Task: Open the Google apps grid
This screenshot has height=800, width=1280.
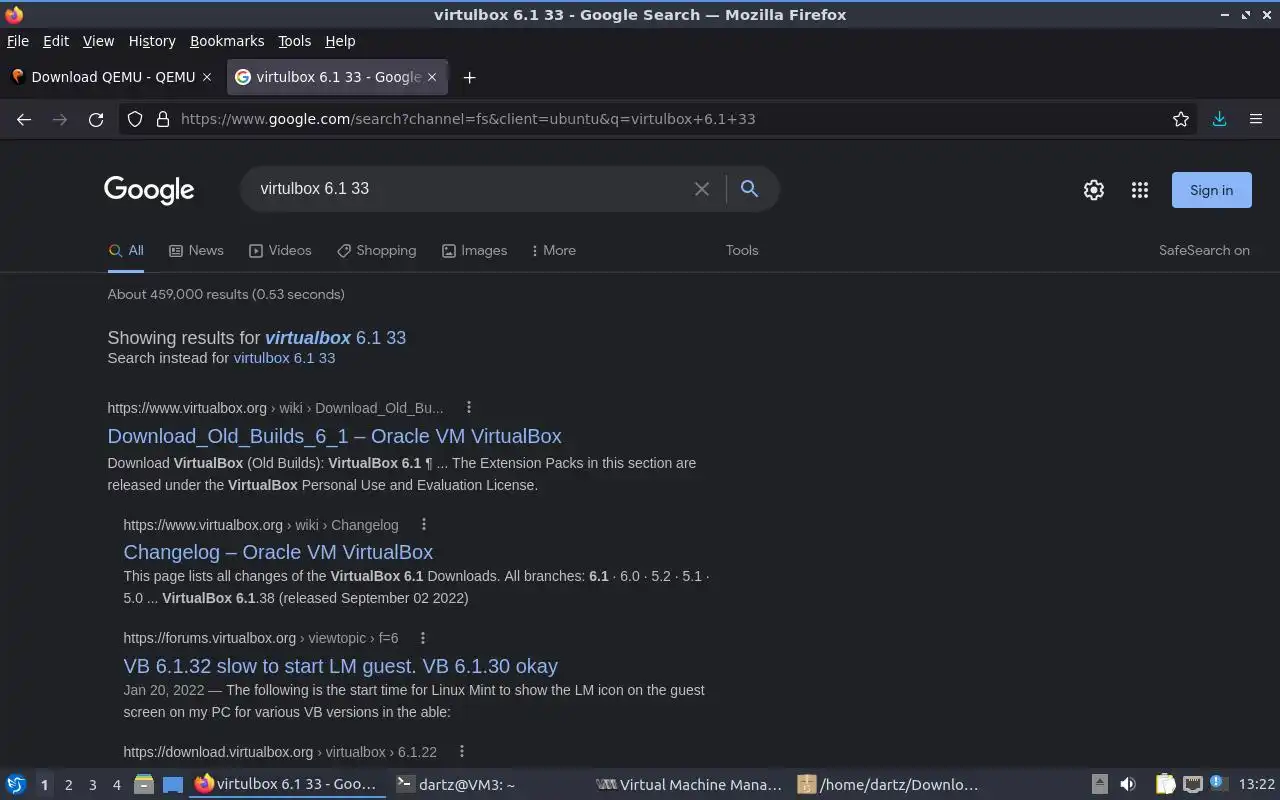Action: coord(1140,190)
